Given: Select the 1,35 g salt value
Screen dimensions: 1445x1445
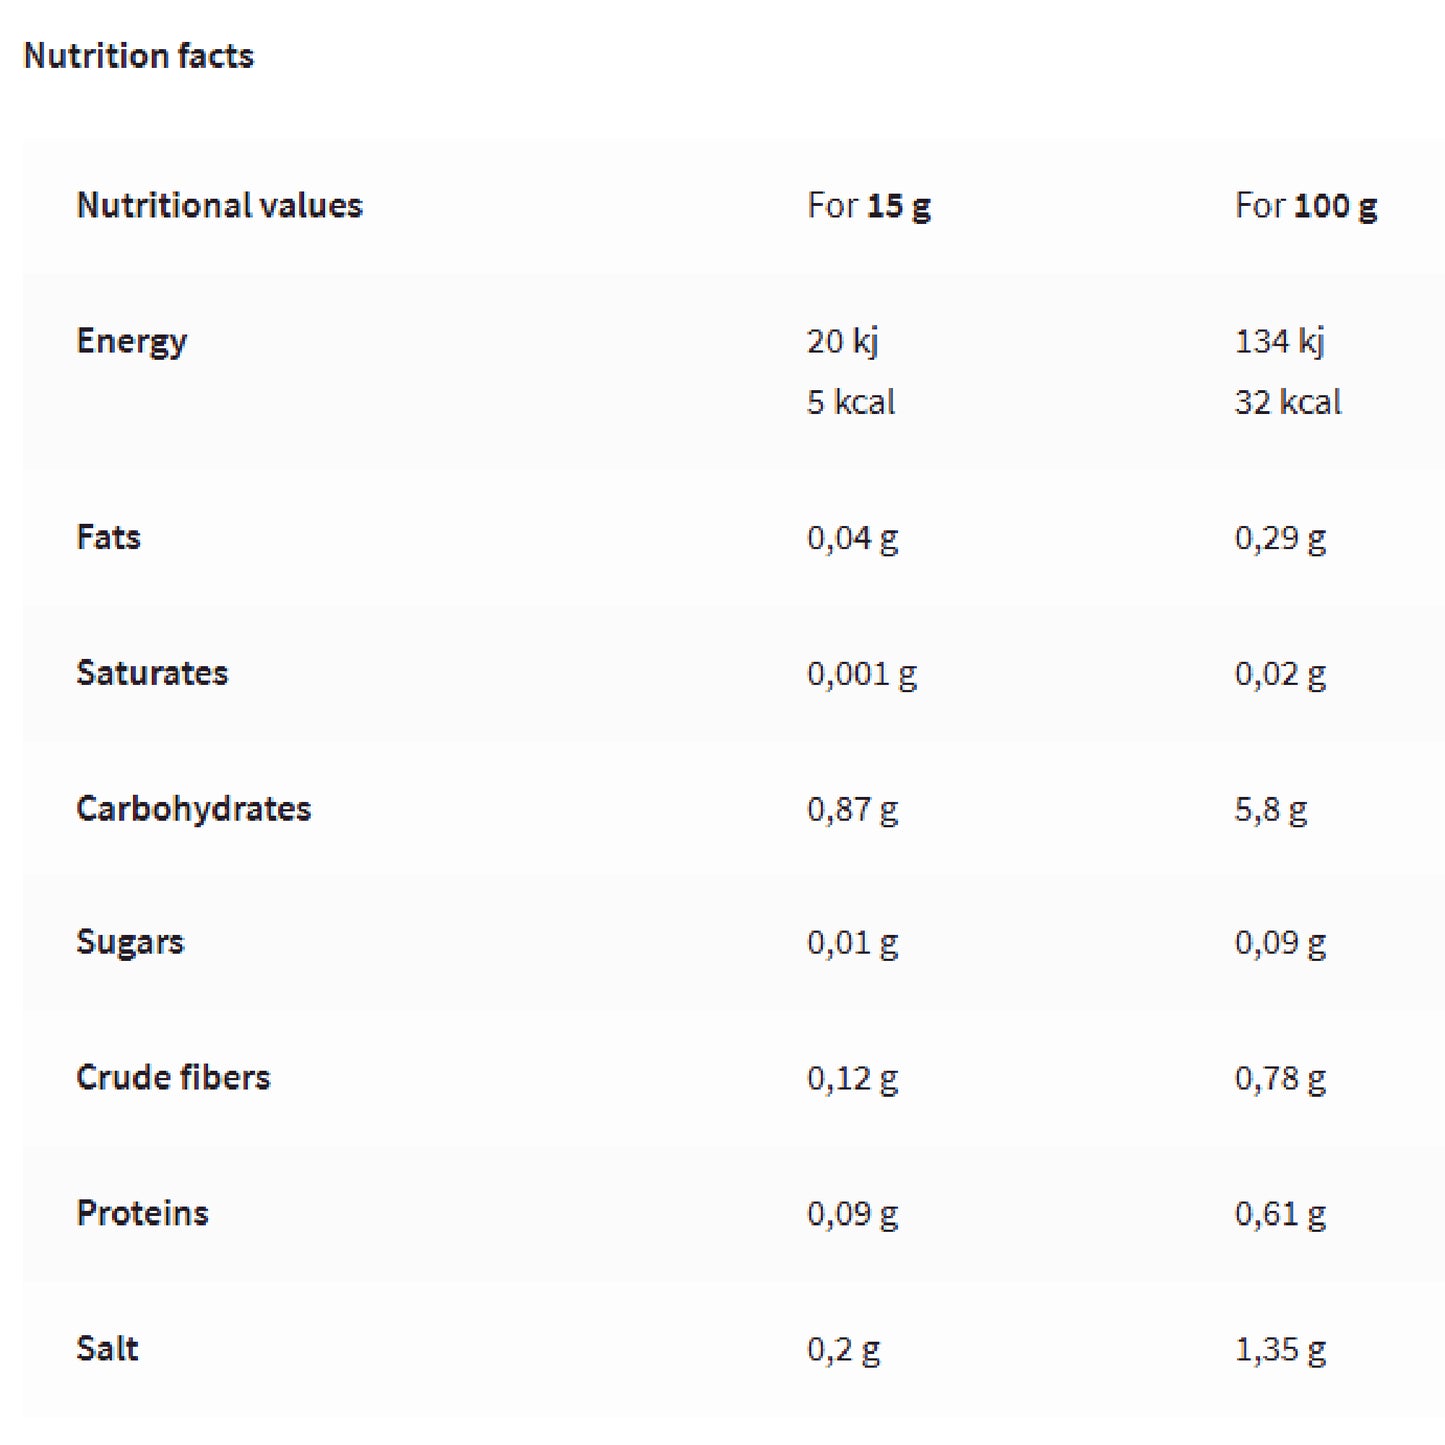Looking at the screenshot, I should [1279, 1350].
